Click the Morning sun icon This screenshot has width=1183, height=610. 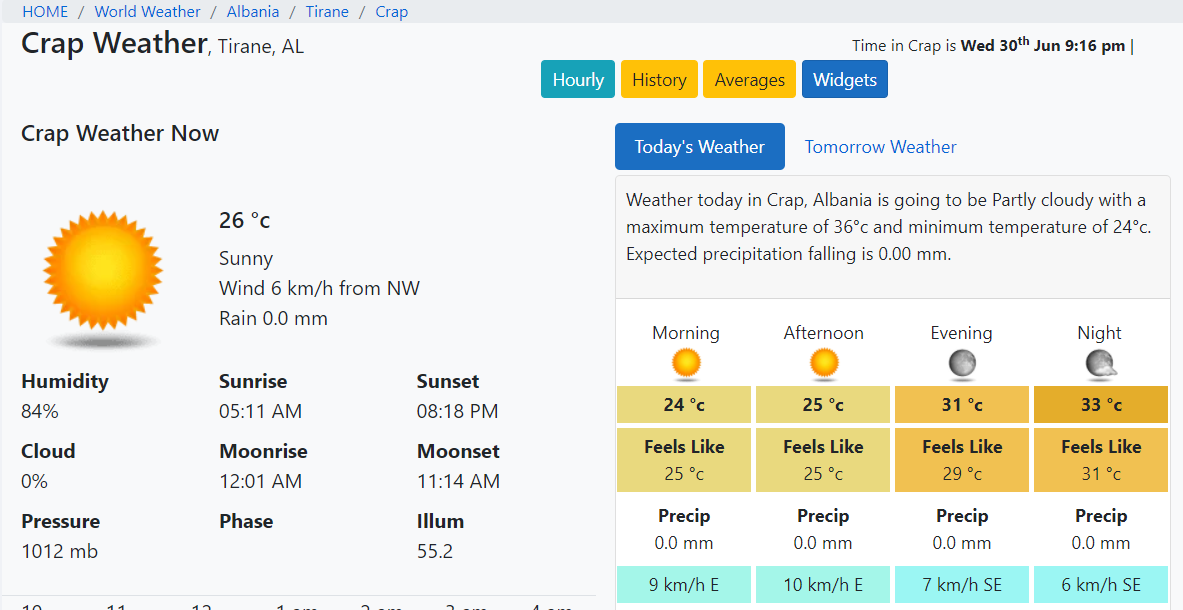(686, 364)
